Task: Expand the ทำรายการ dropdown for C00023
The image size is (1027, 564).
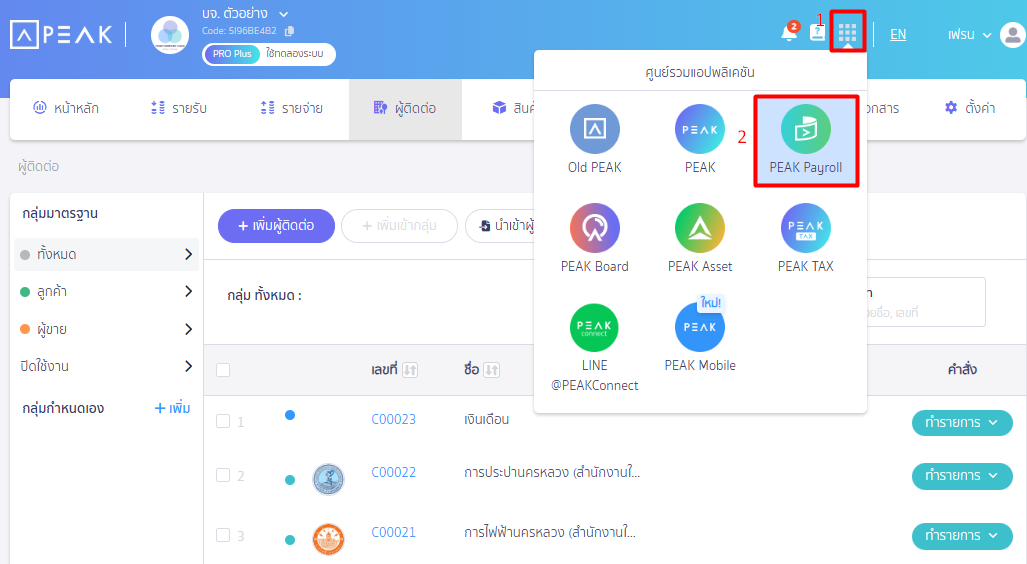Action: point(961,423)
